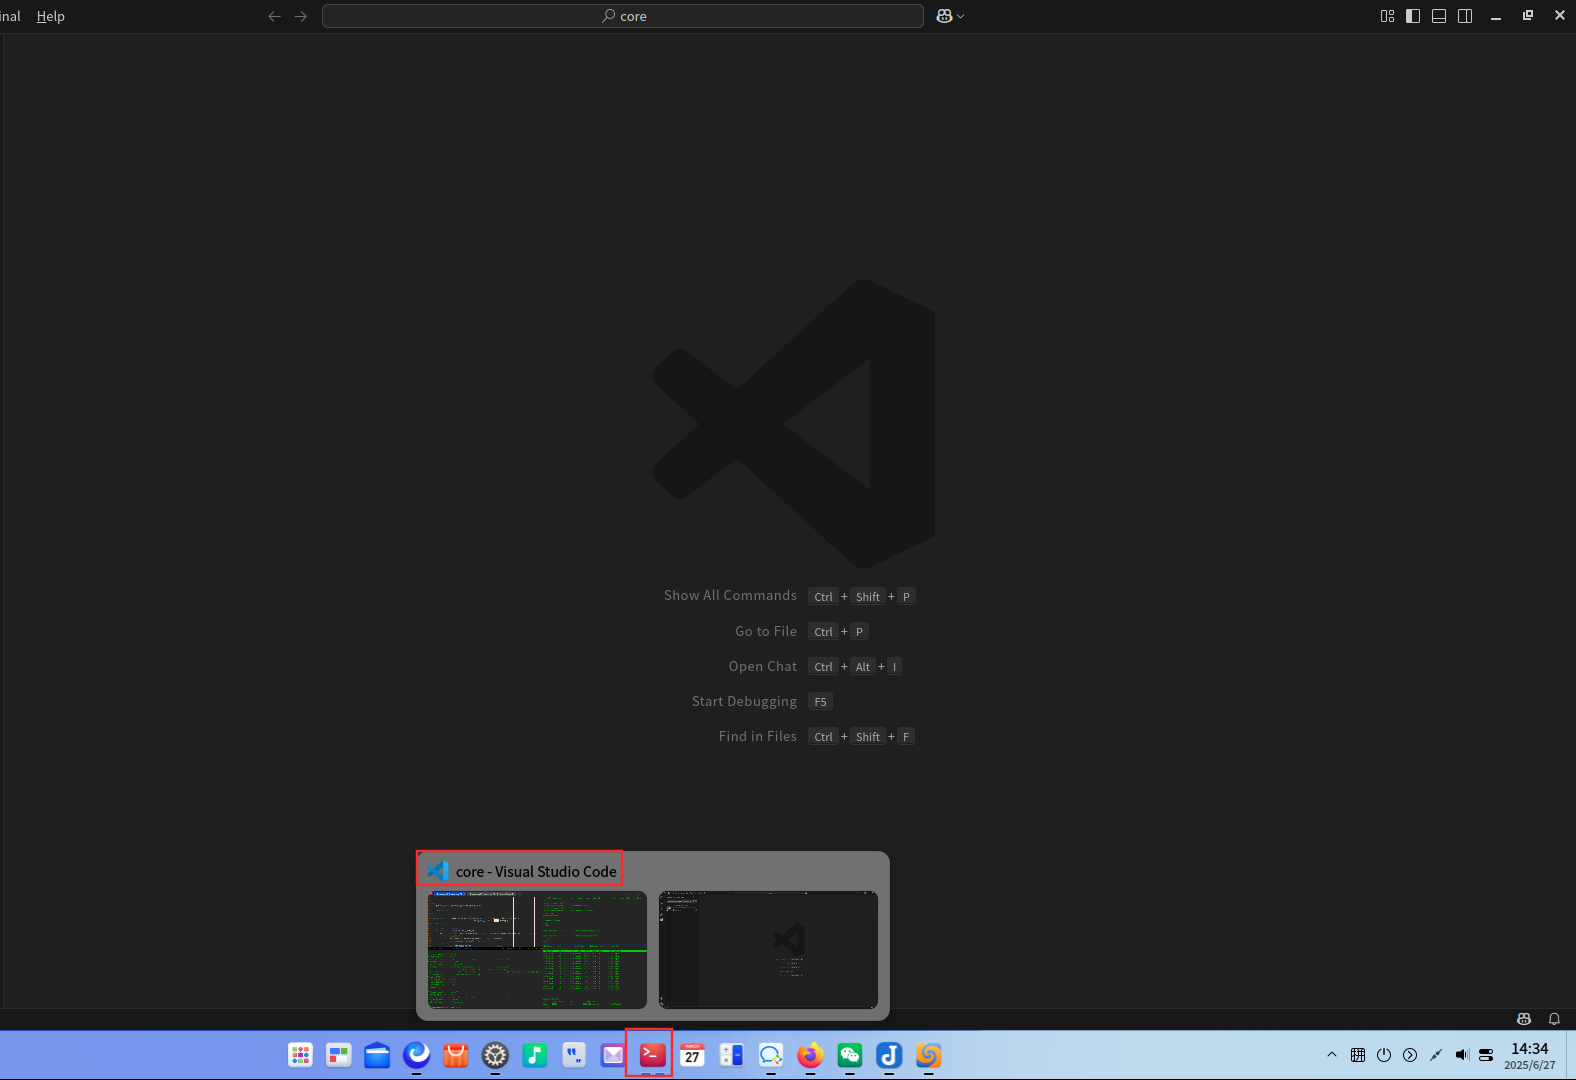
Task: Open the blue chat bubble app in the taskbar
Action: (x=770, y=1055)
